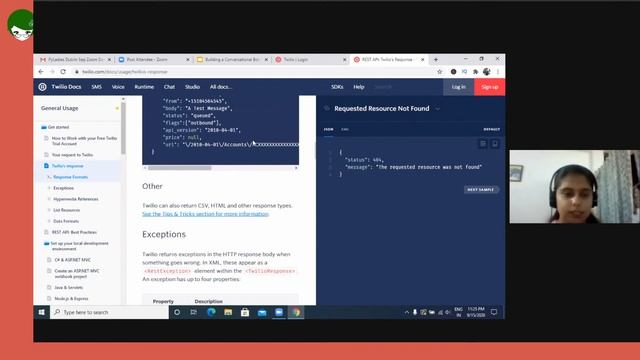
Task: Click the Windows taskbar search box
Action: tap(109, 312)
